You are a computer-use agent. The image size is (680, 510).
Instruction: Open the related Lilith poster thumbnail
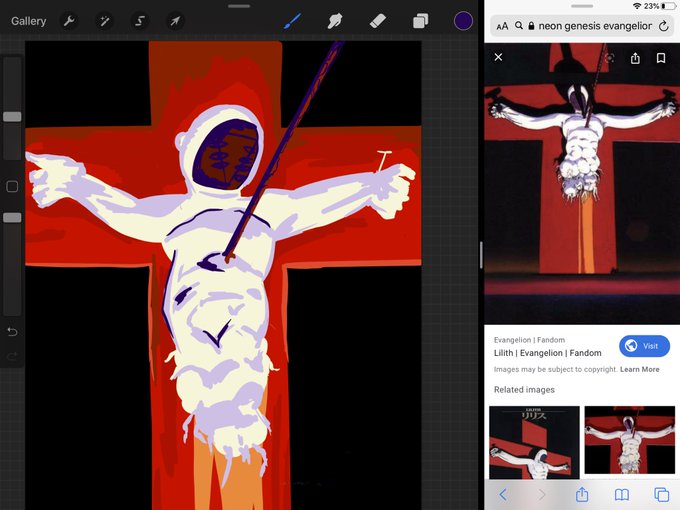click(534, 442)
